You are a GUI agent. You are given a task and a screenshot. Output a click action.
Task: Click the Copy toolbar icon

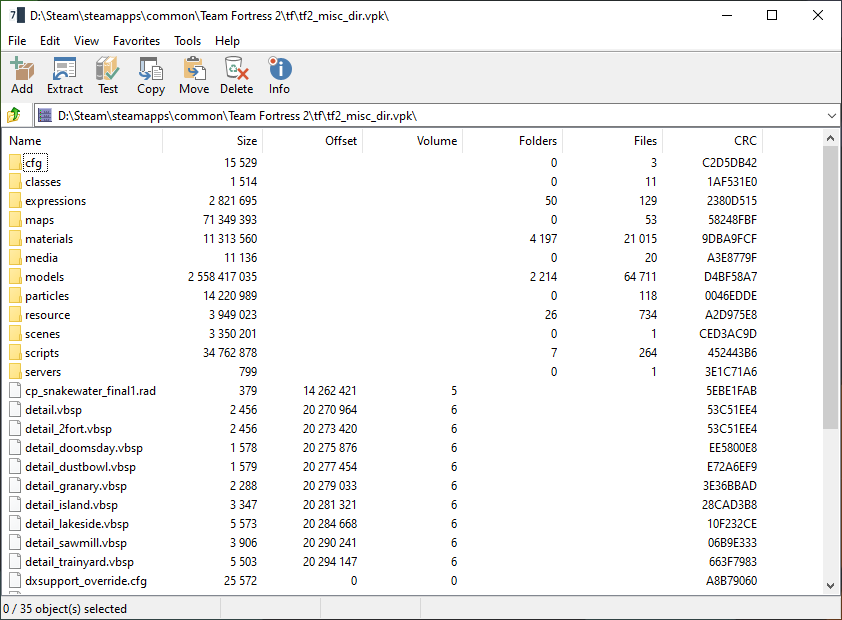click(151, 76)
